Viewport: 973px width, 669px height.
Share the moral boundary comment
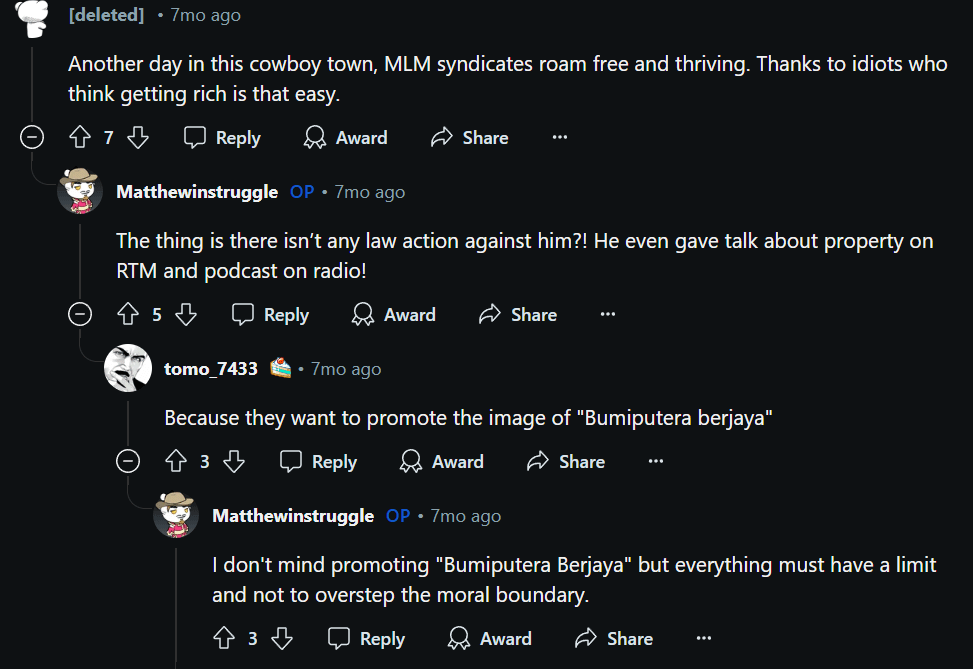coord(615,639)
